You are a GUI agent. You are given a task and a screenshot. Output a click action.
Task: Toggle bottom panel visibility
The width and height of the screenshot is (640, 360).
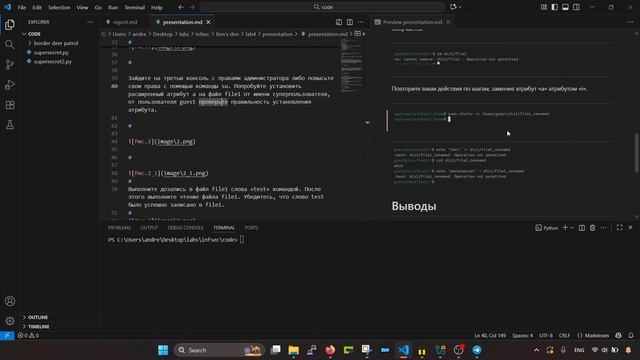point(565,7)
